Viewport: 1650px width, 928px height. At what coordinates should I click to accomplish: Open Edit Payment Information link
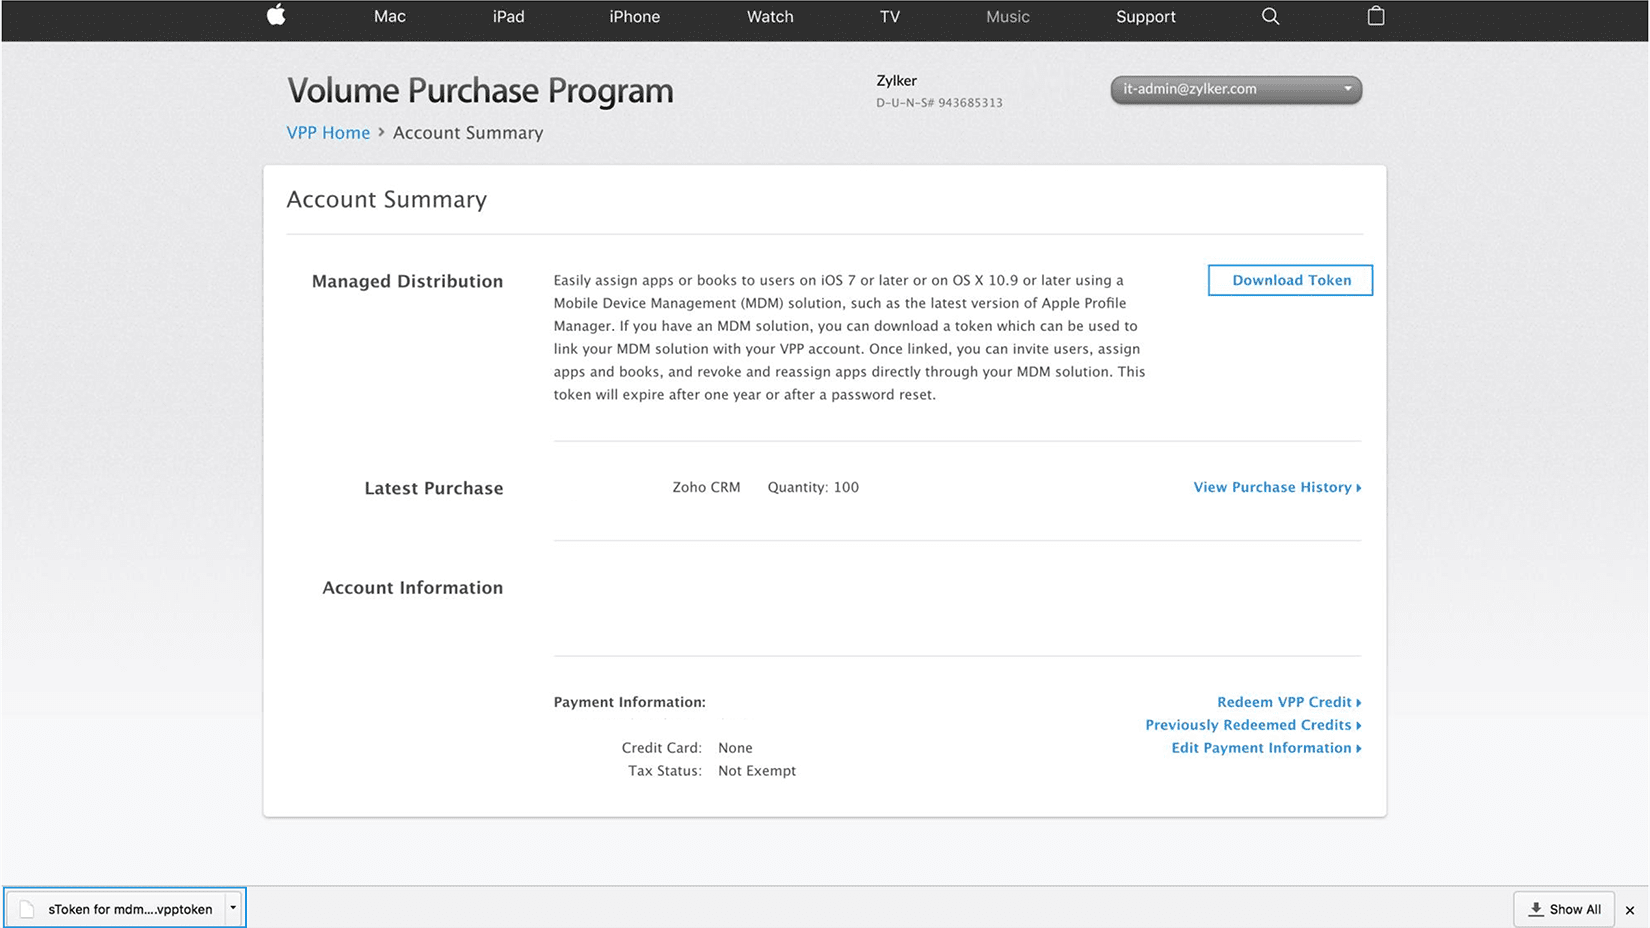[1265, 748]
